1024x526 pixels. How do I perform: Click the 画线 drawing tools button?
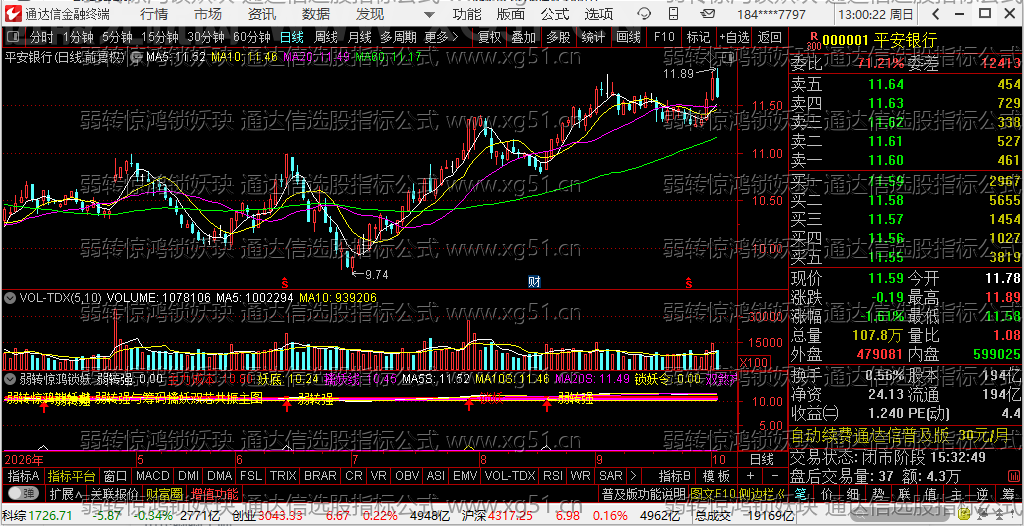pos(628,37)
